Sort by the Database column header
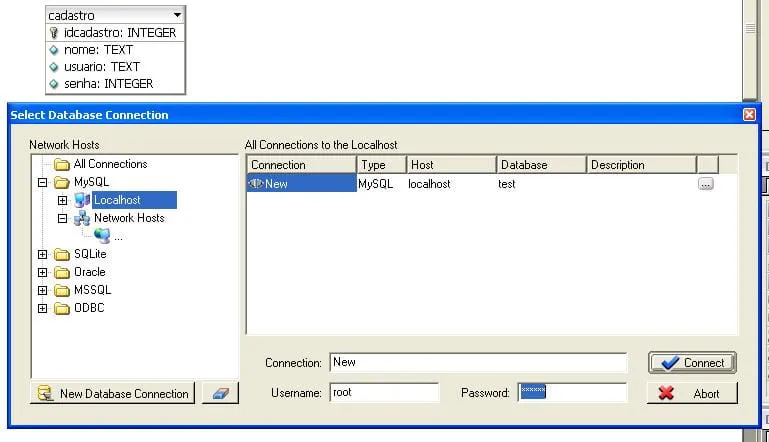769x442 pixels. (541, 165)
